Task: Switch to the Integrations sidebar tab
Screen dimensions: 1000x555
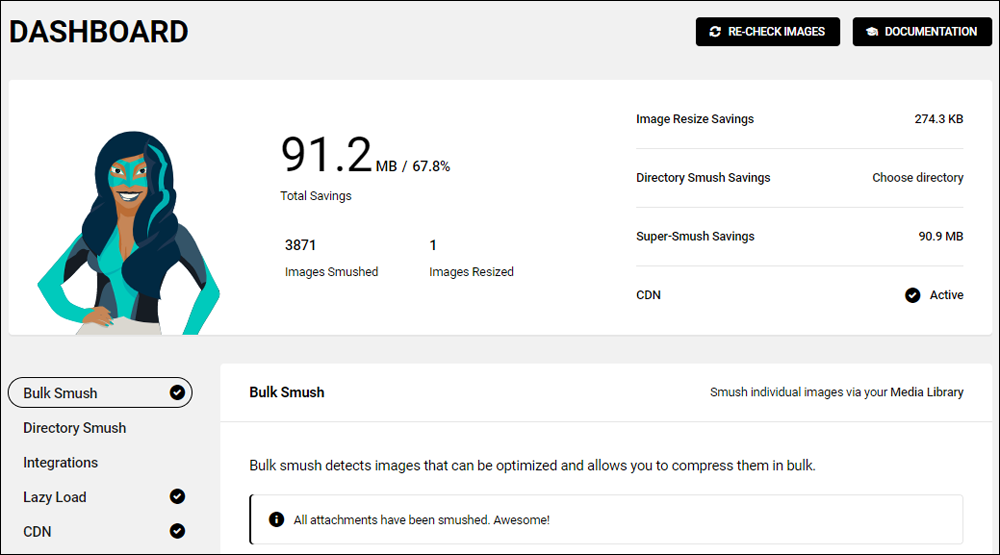Action: pos(61,463)
